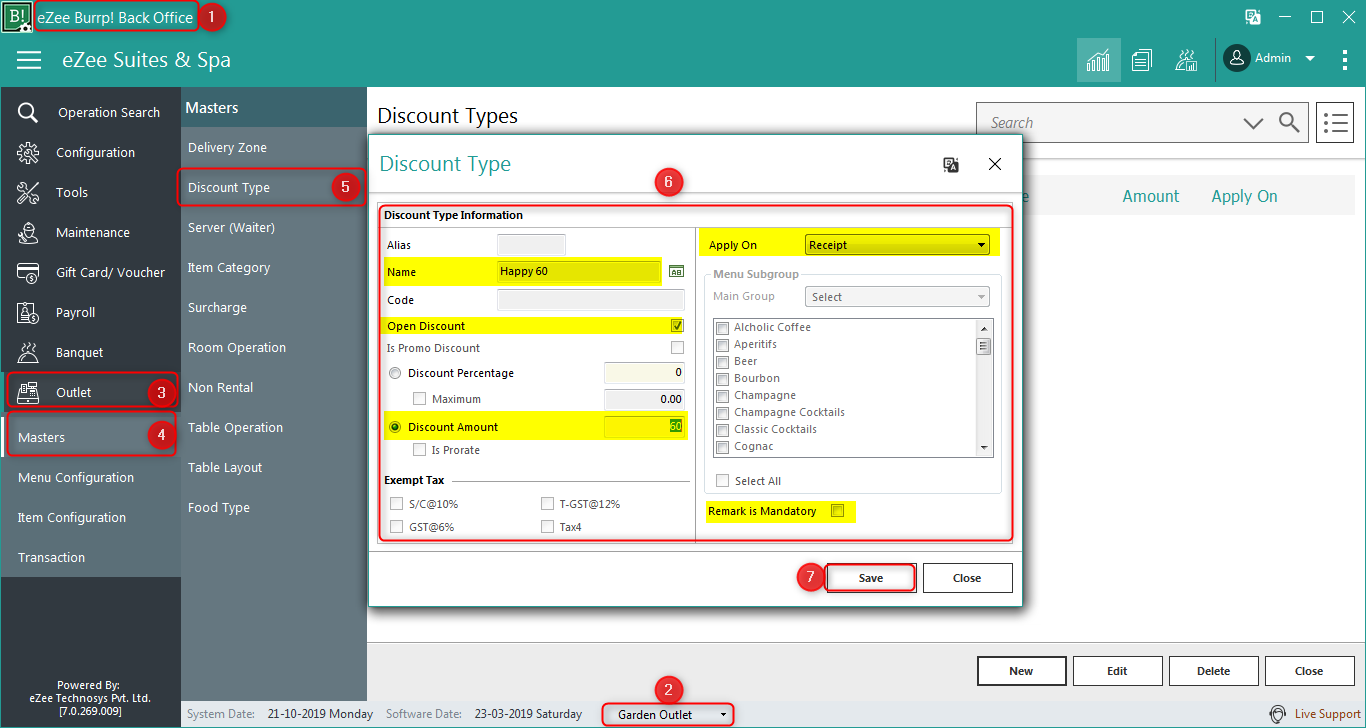1366x728 pixels.
Task: Select the Discount Percentage radio button
Action: [x=395, y=373]
